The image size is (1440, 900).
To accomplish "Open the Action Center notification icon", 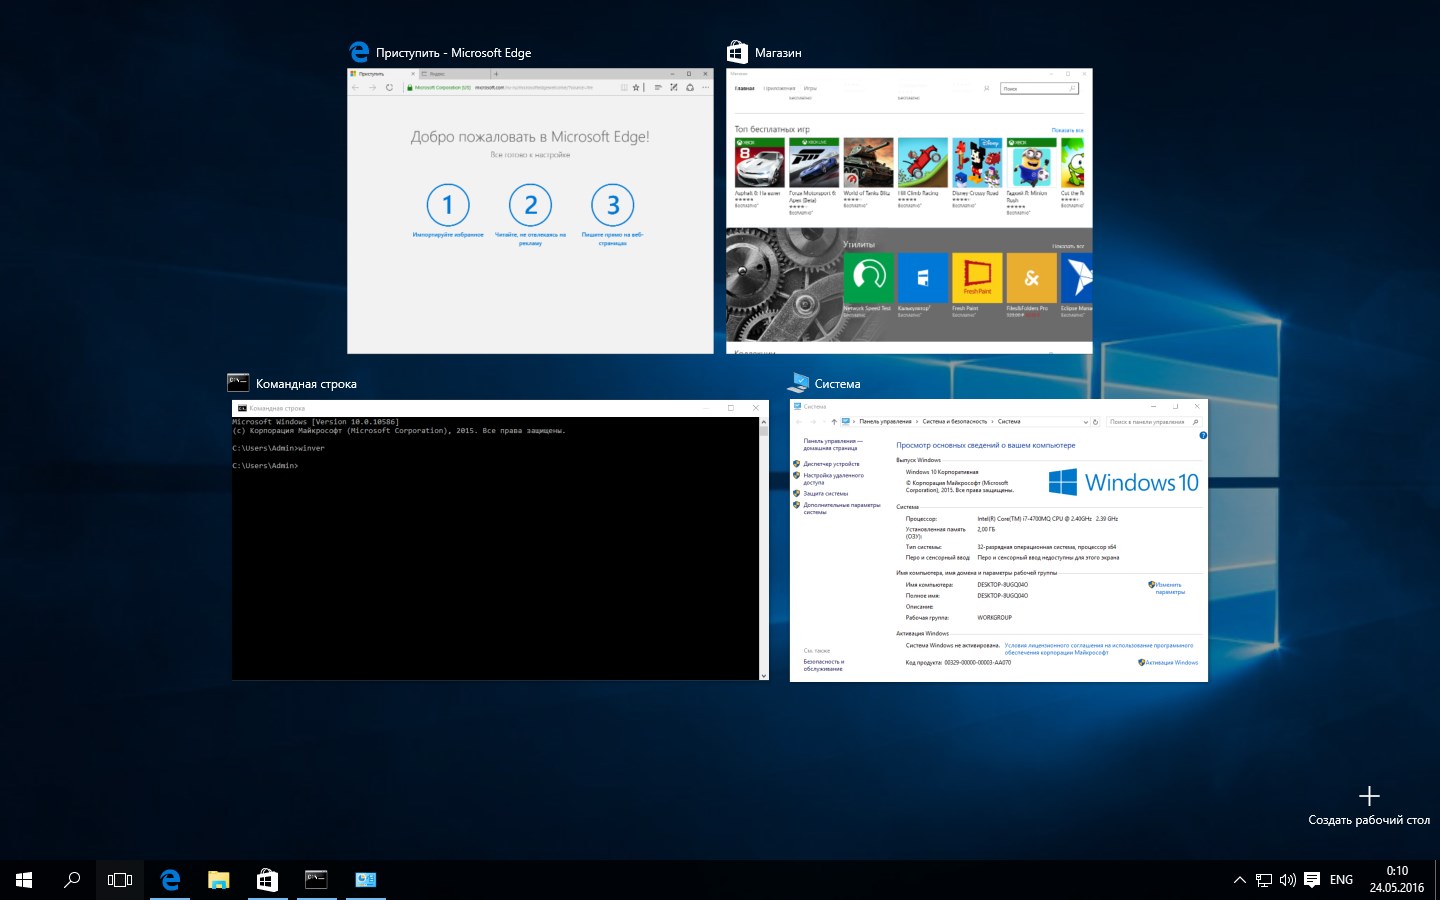I will point(1312,880).
